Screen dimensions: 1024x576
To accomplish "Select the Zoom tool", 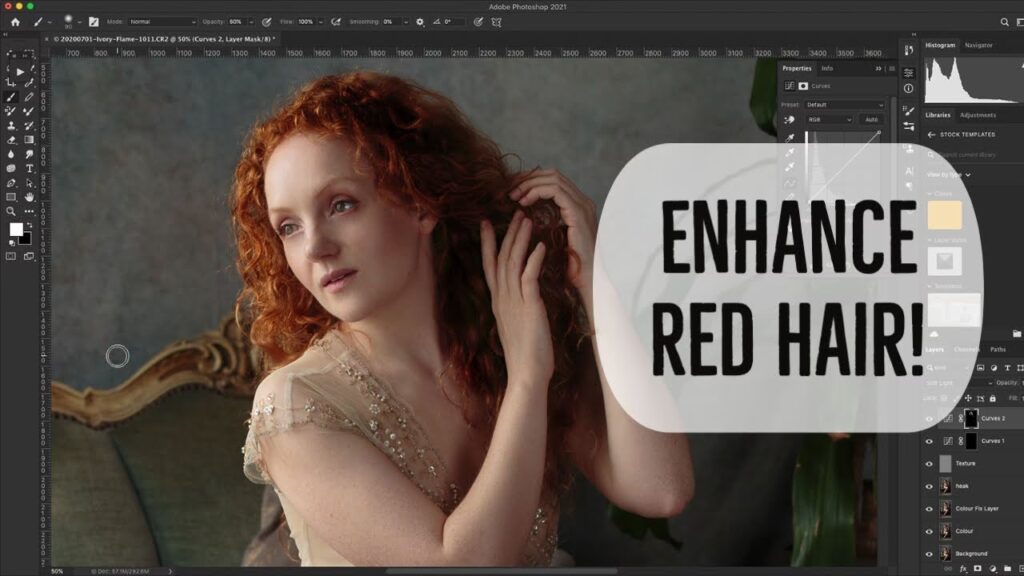I will 11,211.
